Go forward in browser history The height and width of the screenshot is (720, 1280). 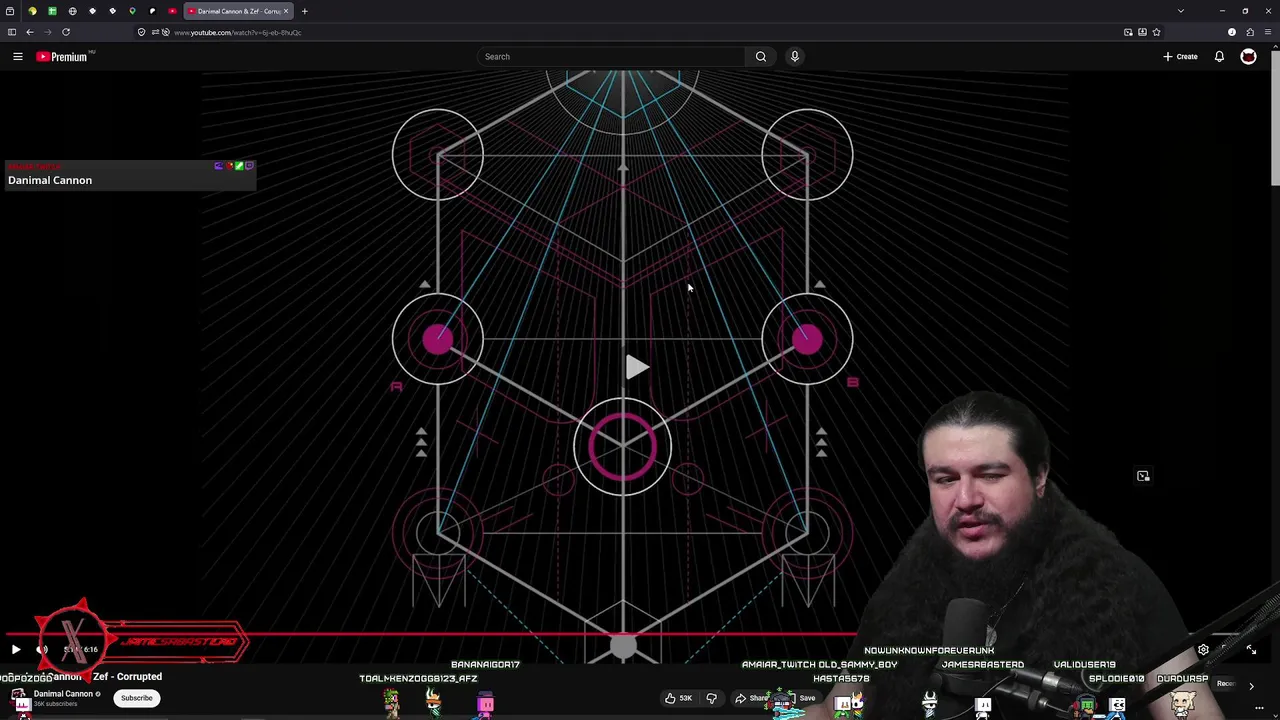48,32
